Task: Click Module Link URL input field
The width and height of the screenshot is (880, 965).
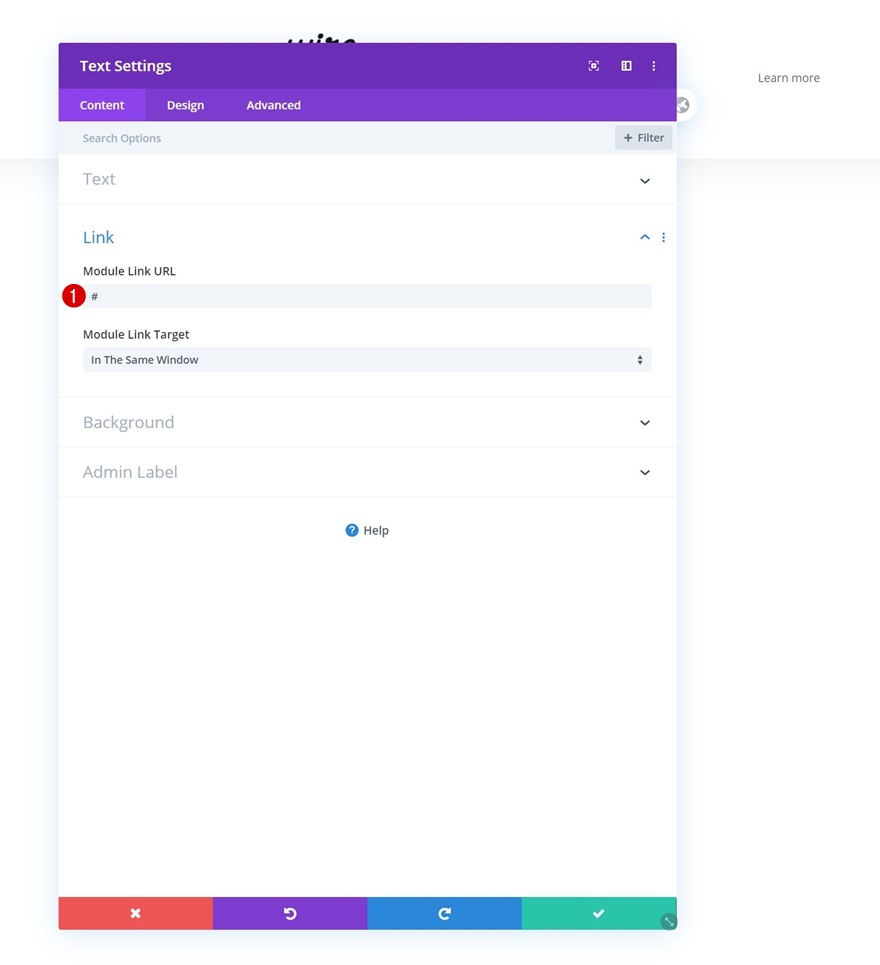Action: click(367, 297)
